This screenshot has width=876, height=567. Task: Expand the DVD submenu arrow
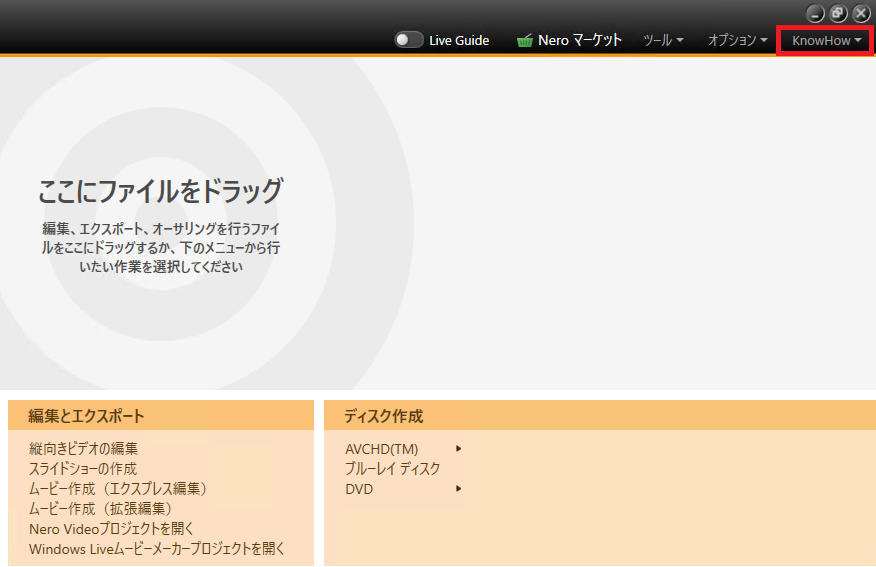[x=458, y=489]
